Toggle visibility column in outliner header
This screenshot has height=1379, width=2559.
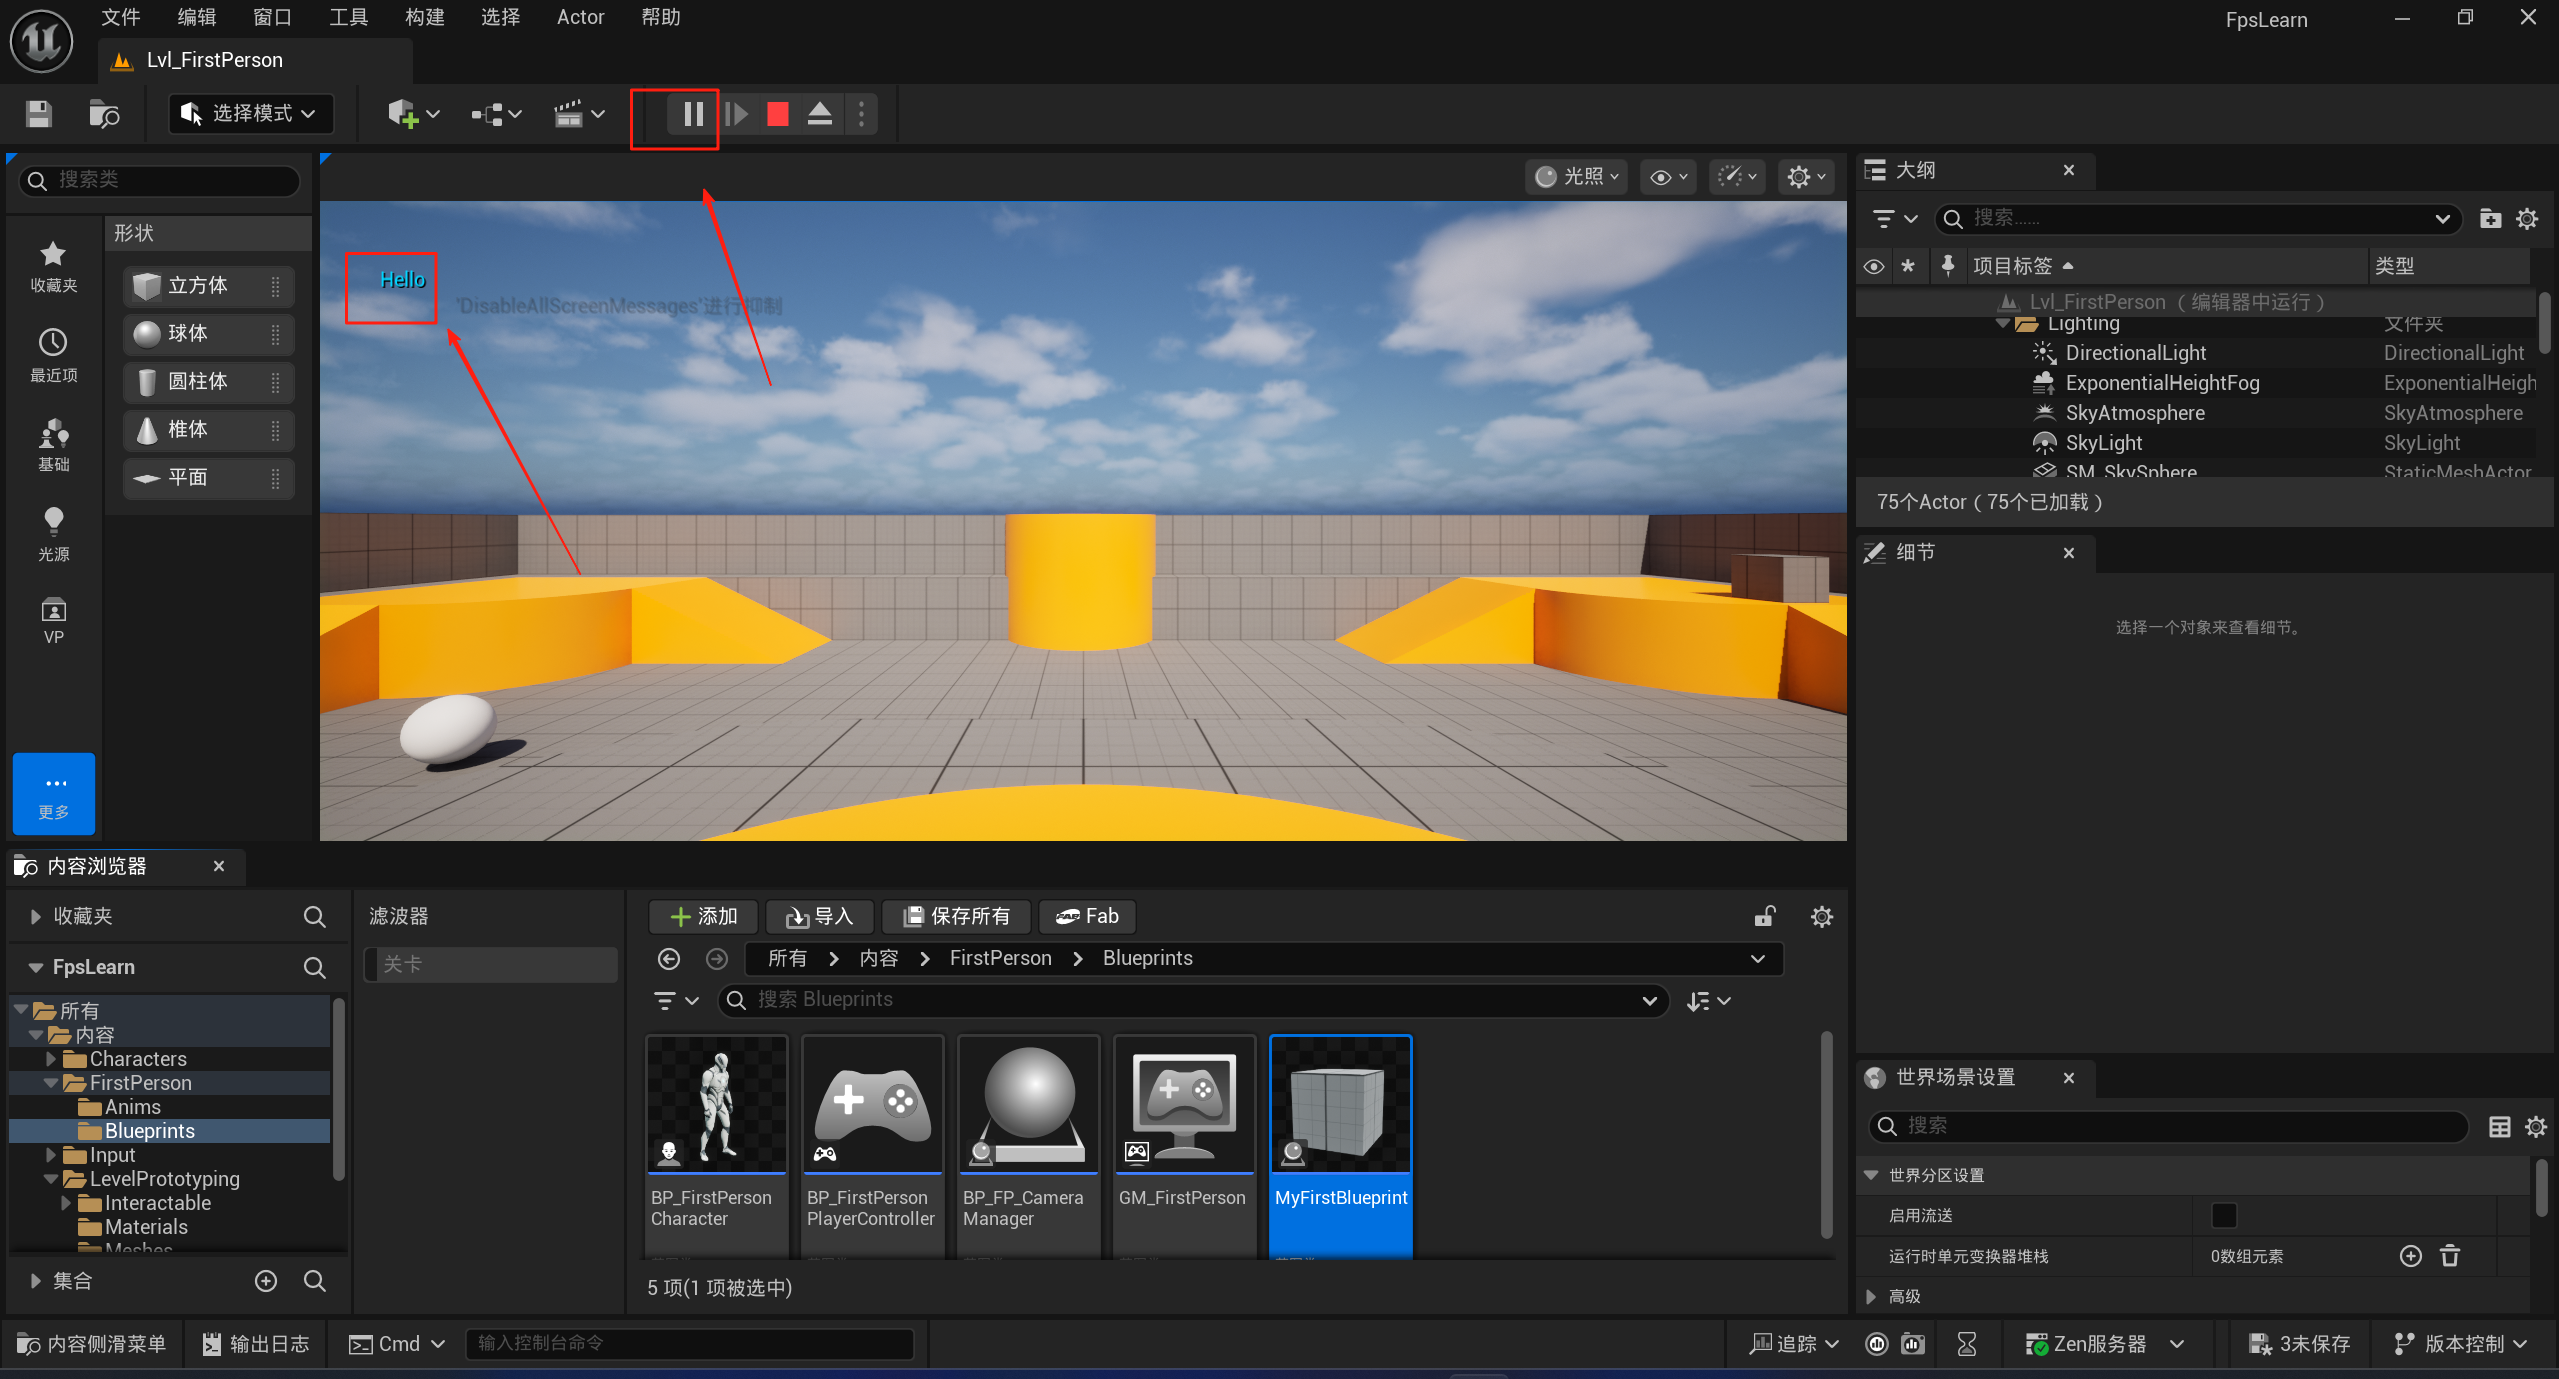1874,266
